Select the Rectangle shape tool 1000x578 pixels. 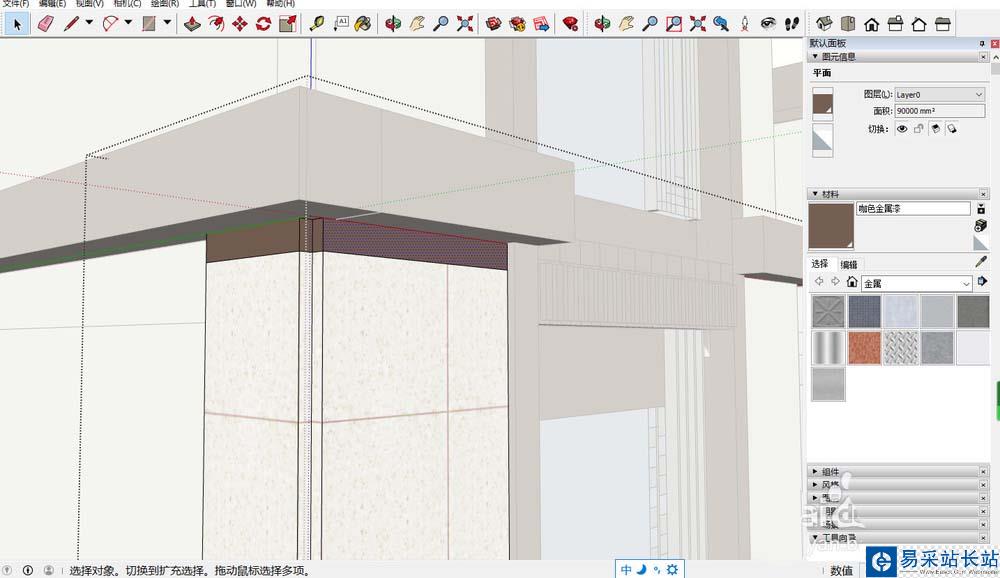(149, 24)
